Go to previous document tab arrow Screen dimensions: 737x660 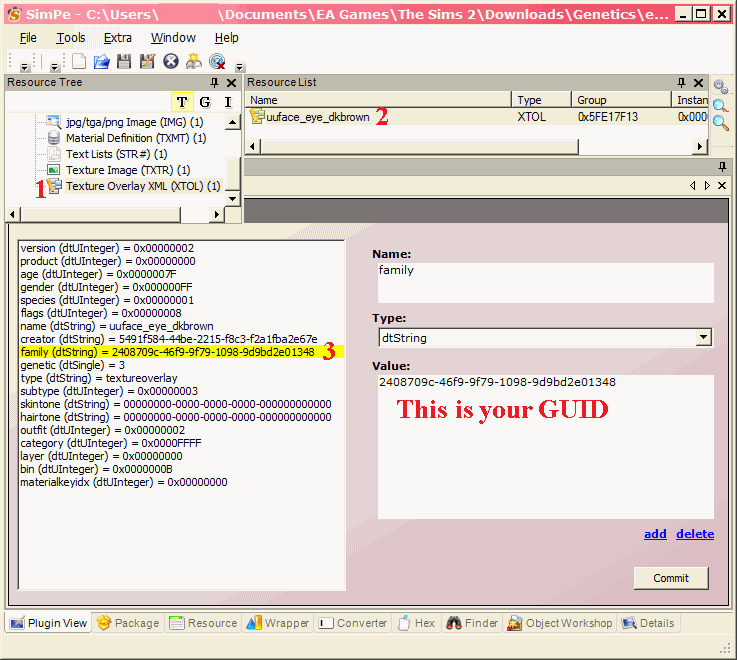coord(692,186)
